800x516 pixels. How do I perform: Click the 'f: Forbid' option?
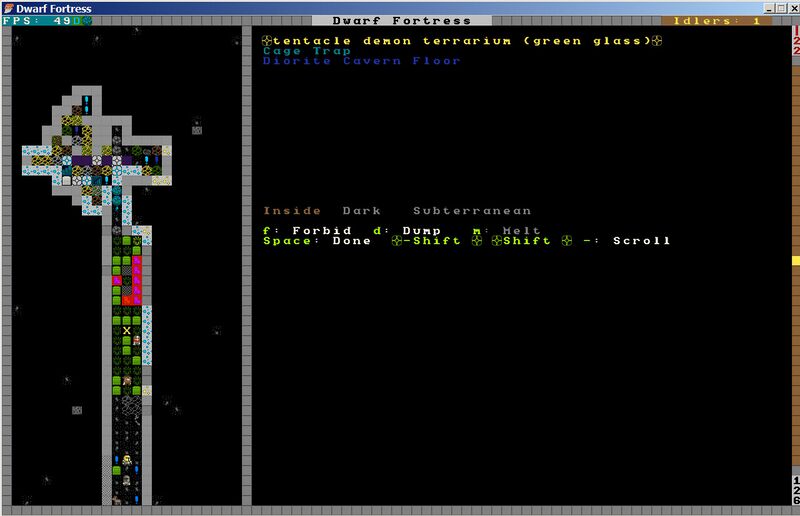(x=307, y=231)
